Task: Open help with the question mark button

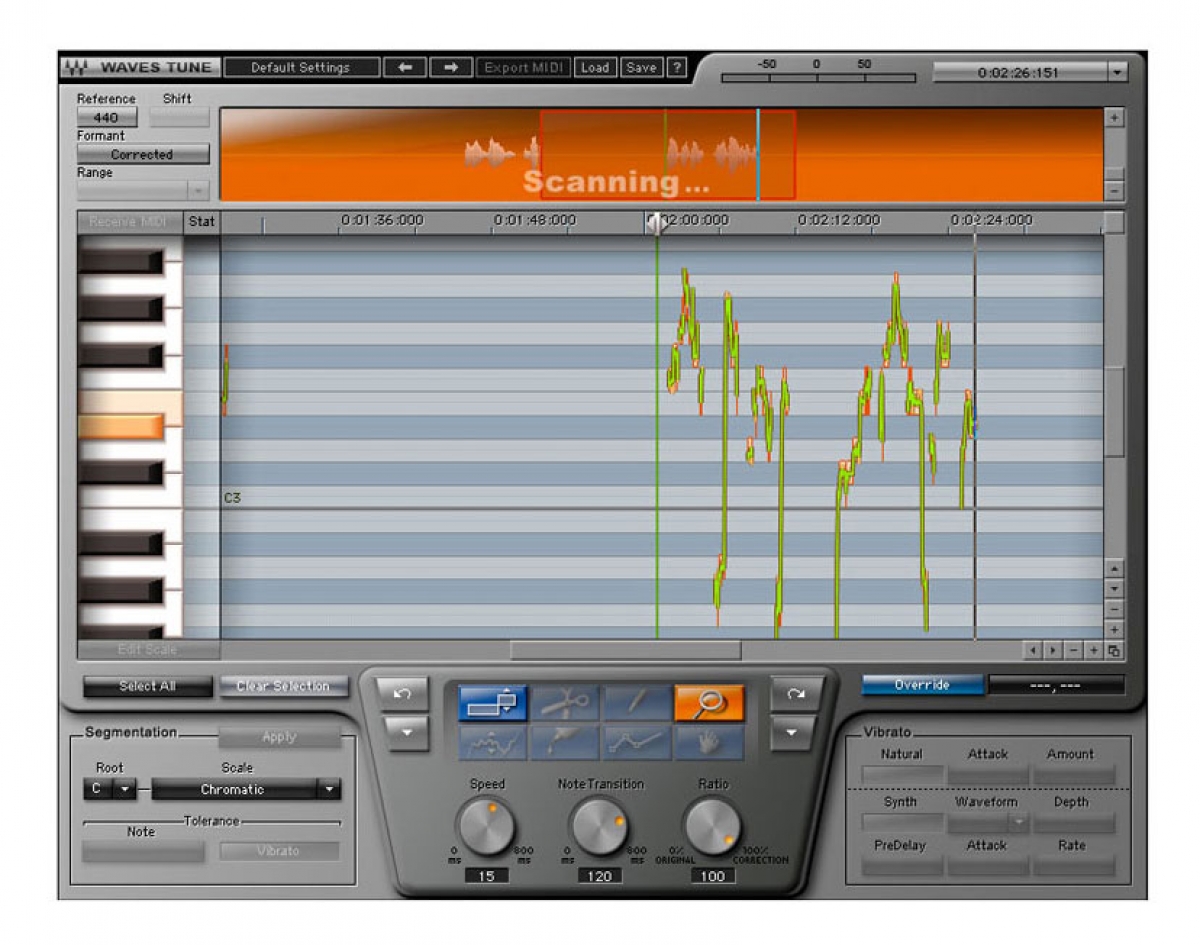Action: (x=677, y=68)
